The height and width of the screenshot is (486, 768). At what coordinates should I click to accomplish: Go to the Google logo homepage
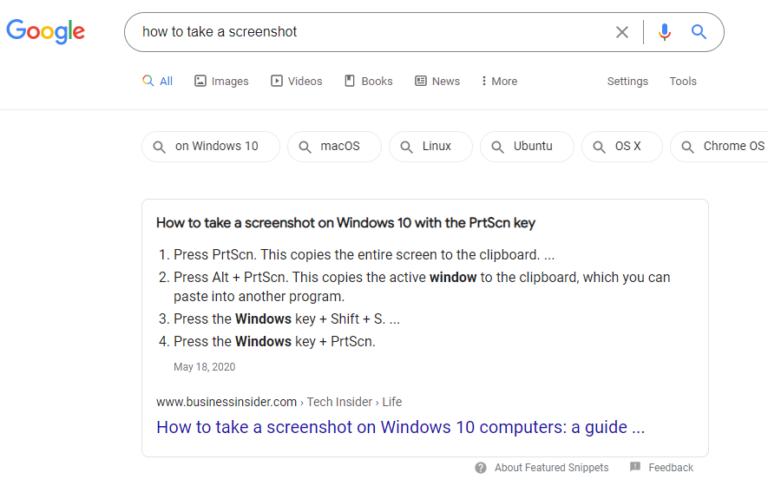46,32
